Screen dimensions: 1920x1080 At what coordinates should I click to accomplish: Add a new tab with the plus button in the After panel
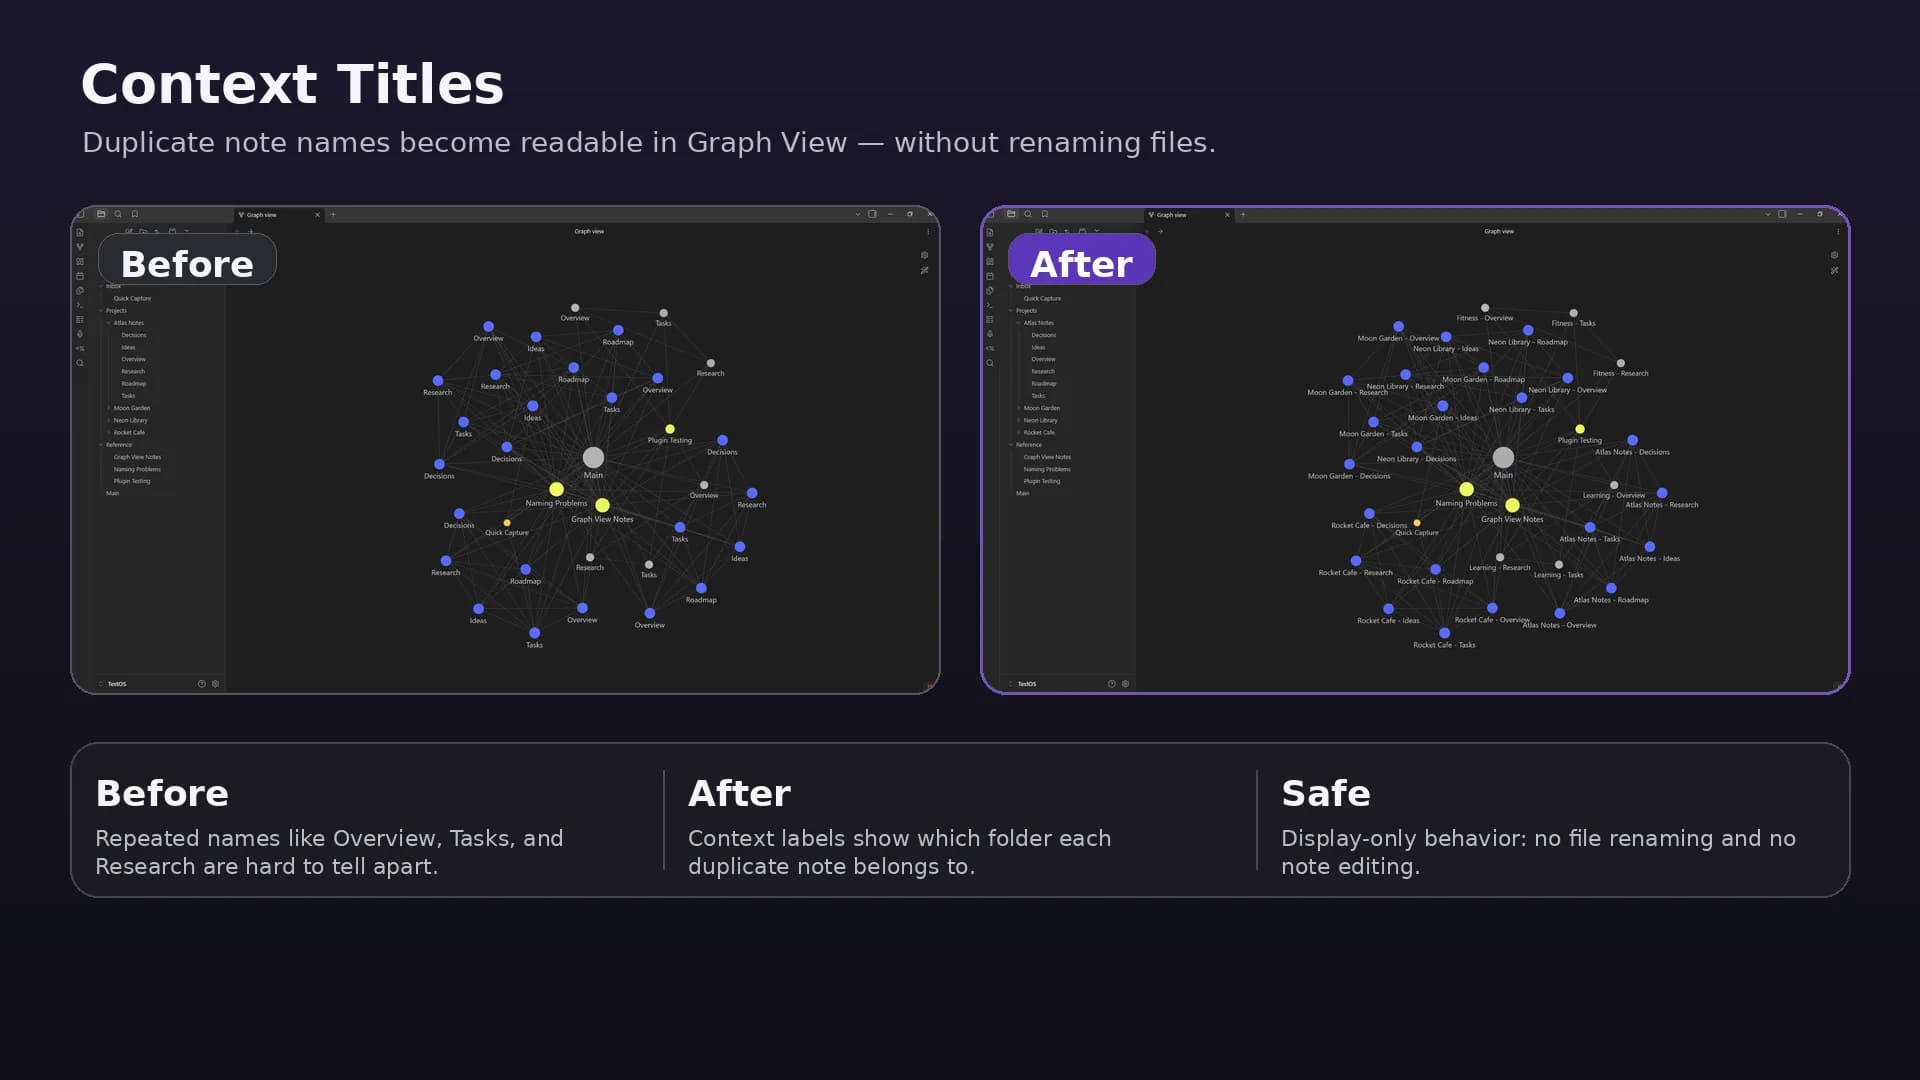(x=1243, y=214)
